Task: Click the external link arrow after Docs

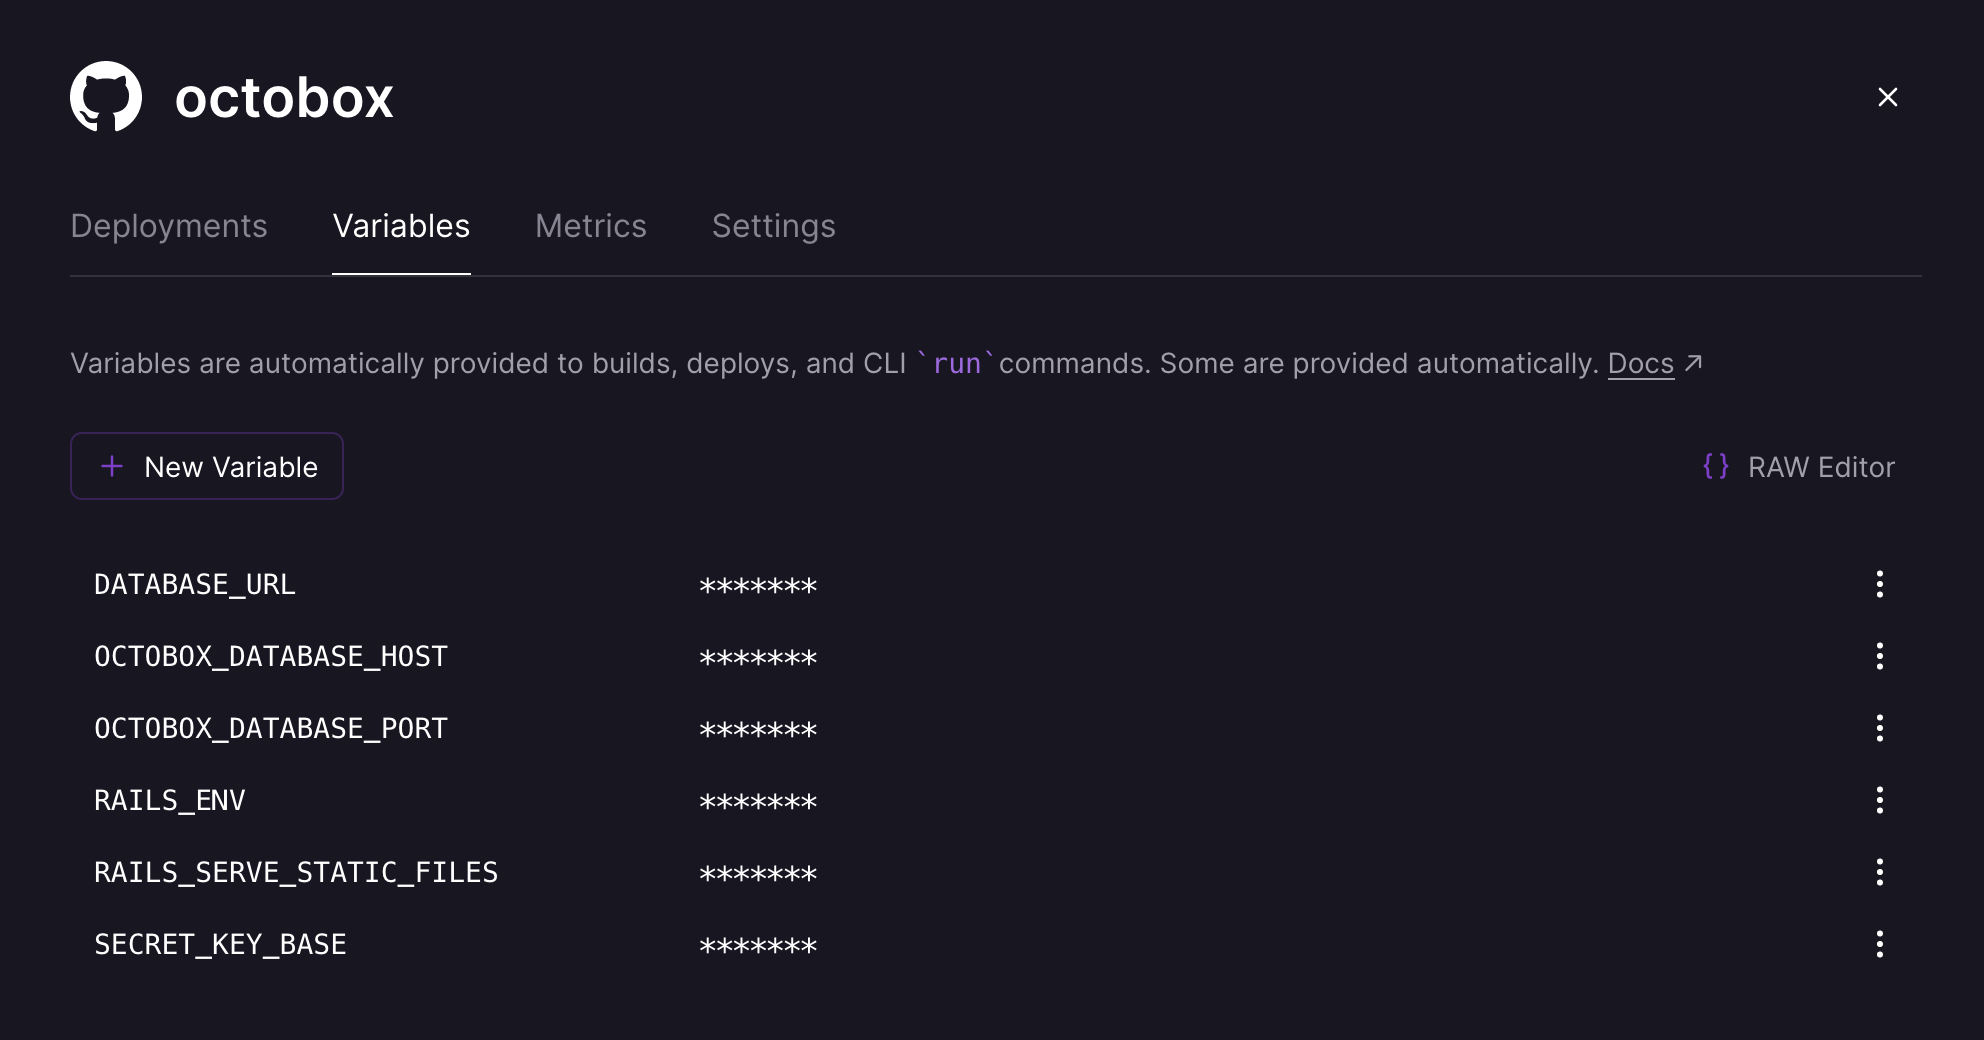Action: click(x=1694, y=364)
